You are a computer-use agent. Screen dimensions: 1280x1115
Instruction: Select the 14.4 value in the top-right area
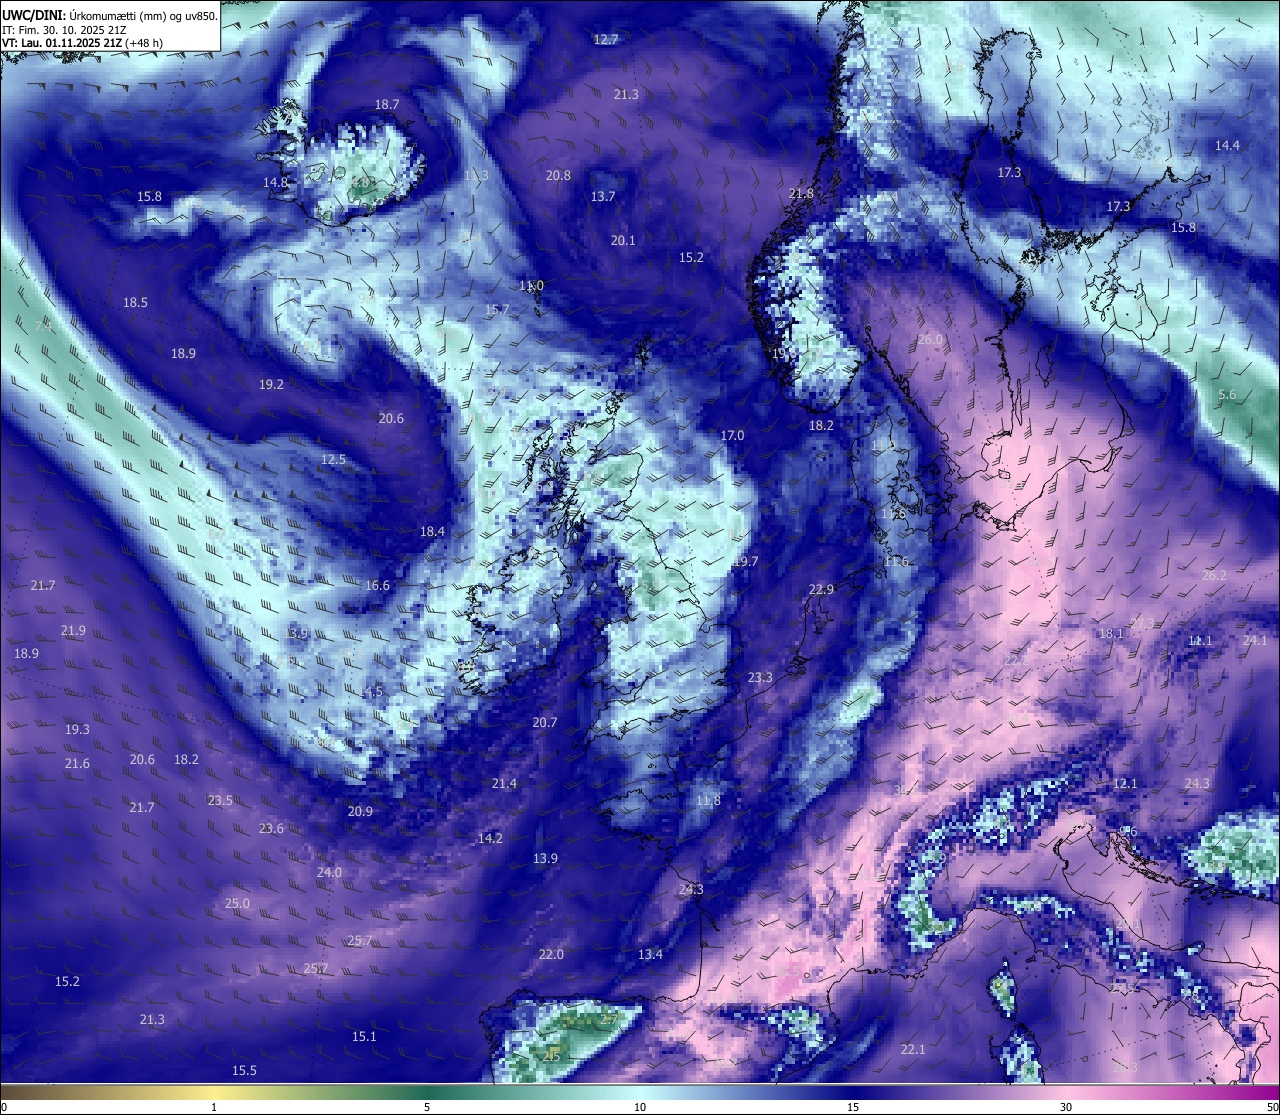[x=1227, y=145]
